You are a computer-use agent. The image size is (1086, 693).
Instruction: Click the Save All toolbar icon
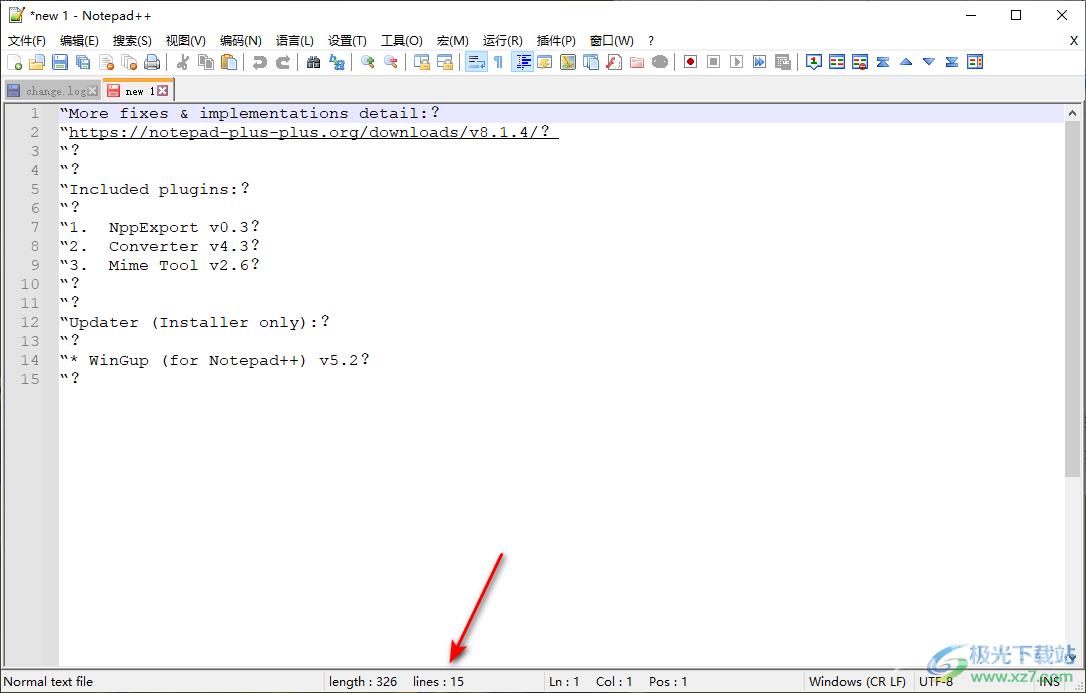[x=83, y=62]
